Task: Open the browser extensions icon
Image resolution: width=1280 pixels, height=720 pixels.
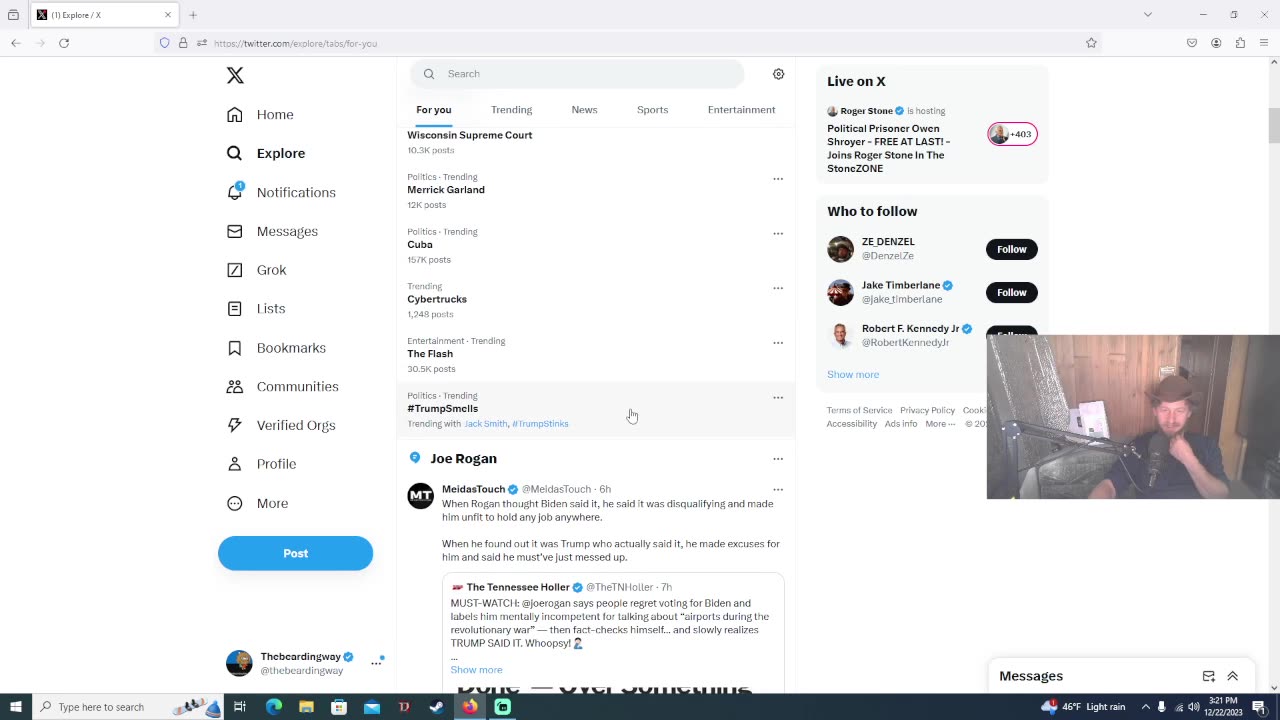Action: tap(1240, 43)
